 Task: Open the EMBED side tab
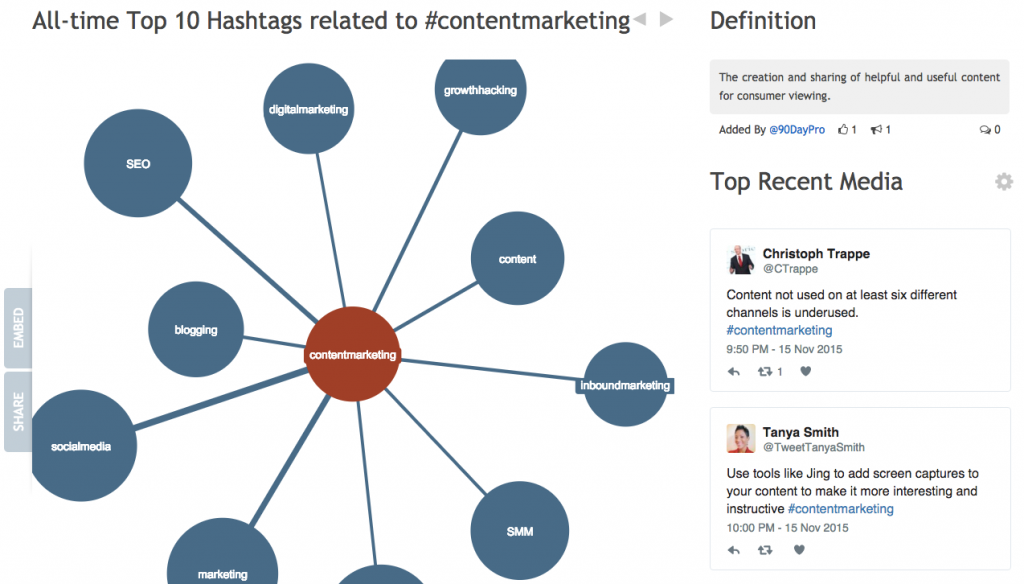pyautogui.click(x=18, y=328)
